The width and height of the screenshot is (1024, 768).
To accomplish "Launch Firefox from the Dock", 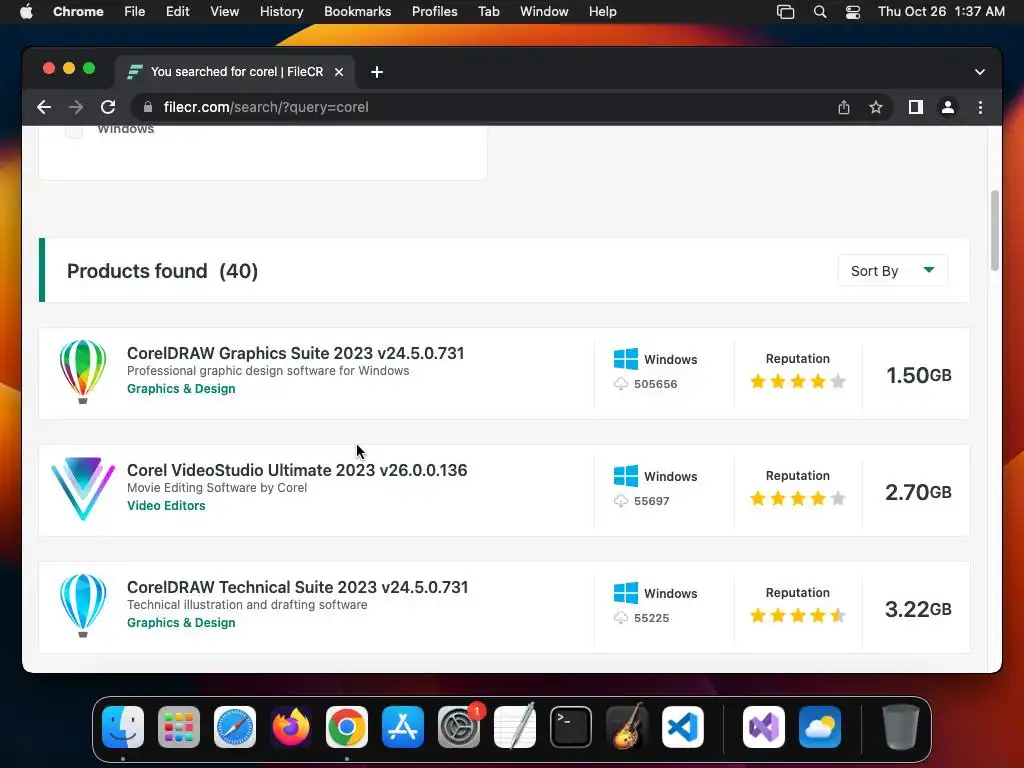I will click(x=291, y=727).
